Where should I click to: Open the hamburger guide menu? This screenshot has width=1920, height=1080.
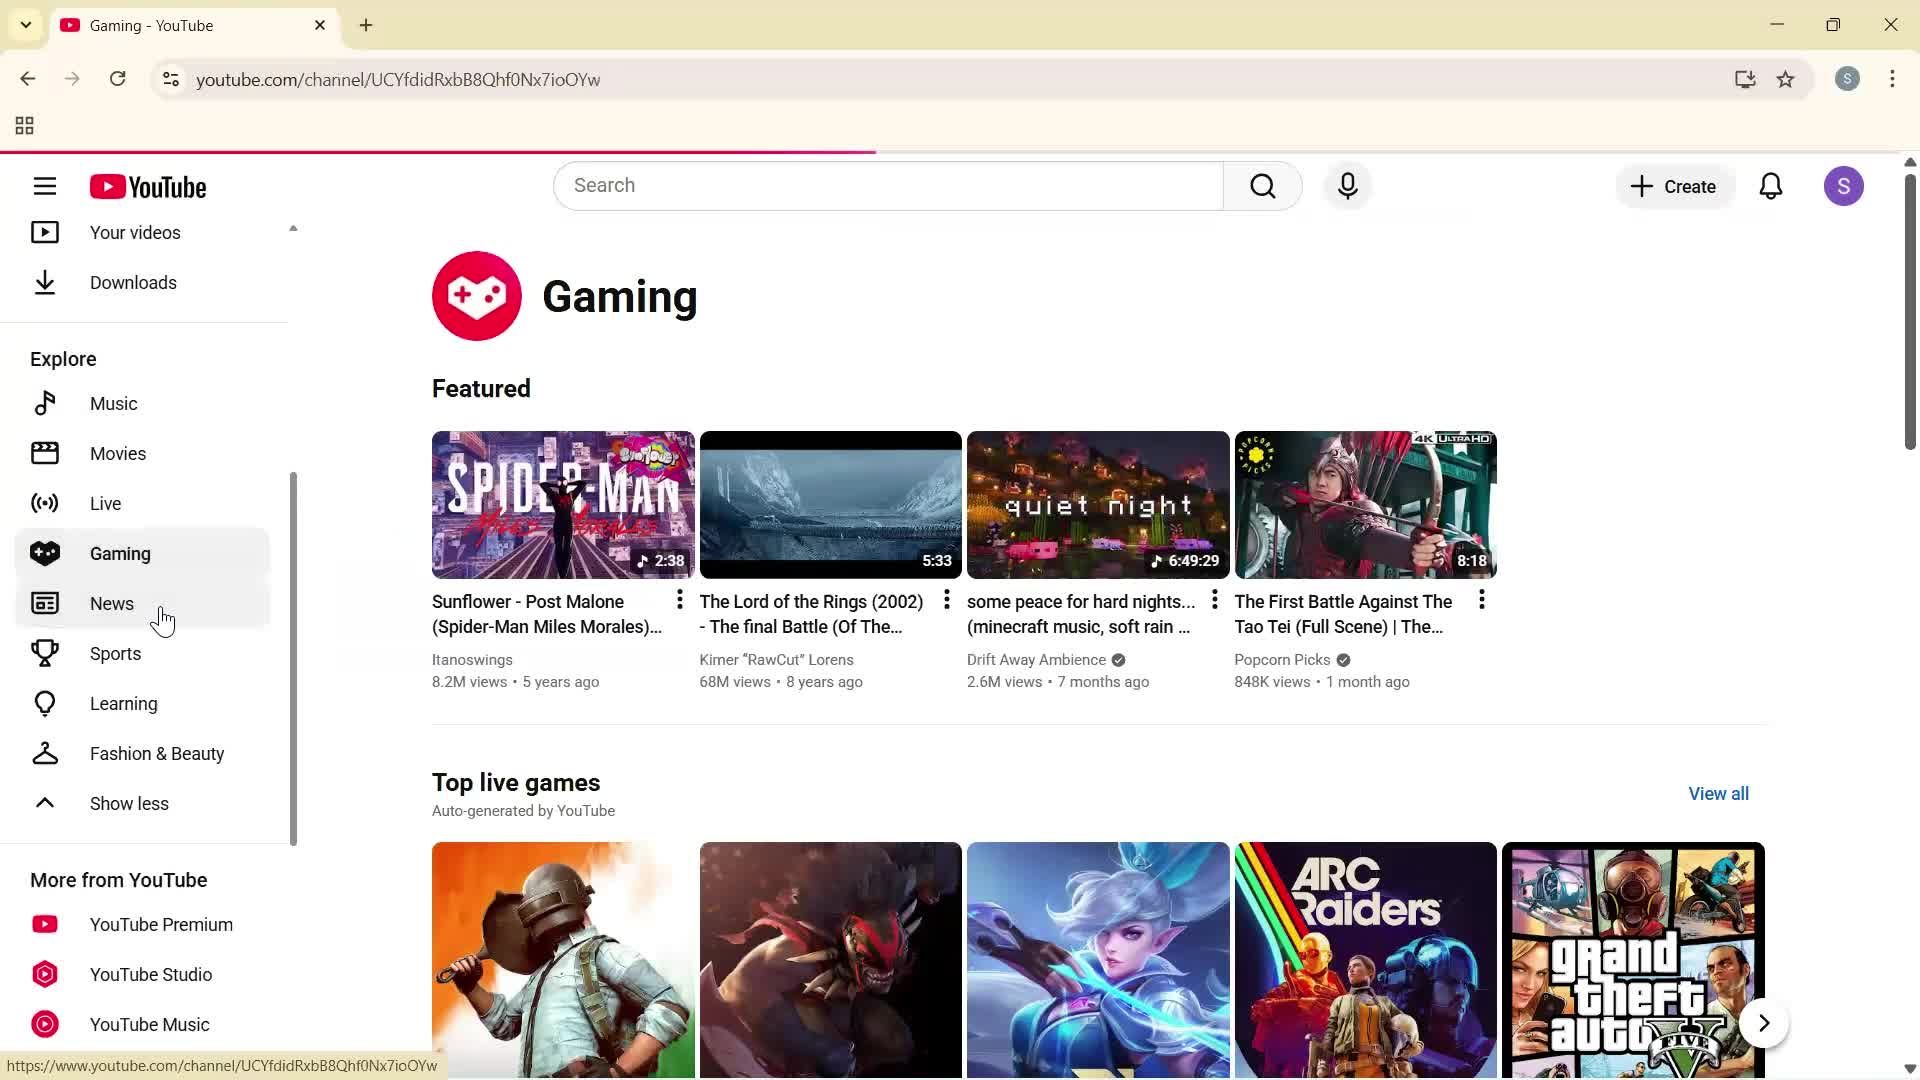45,186
